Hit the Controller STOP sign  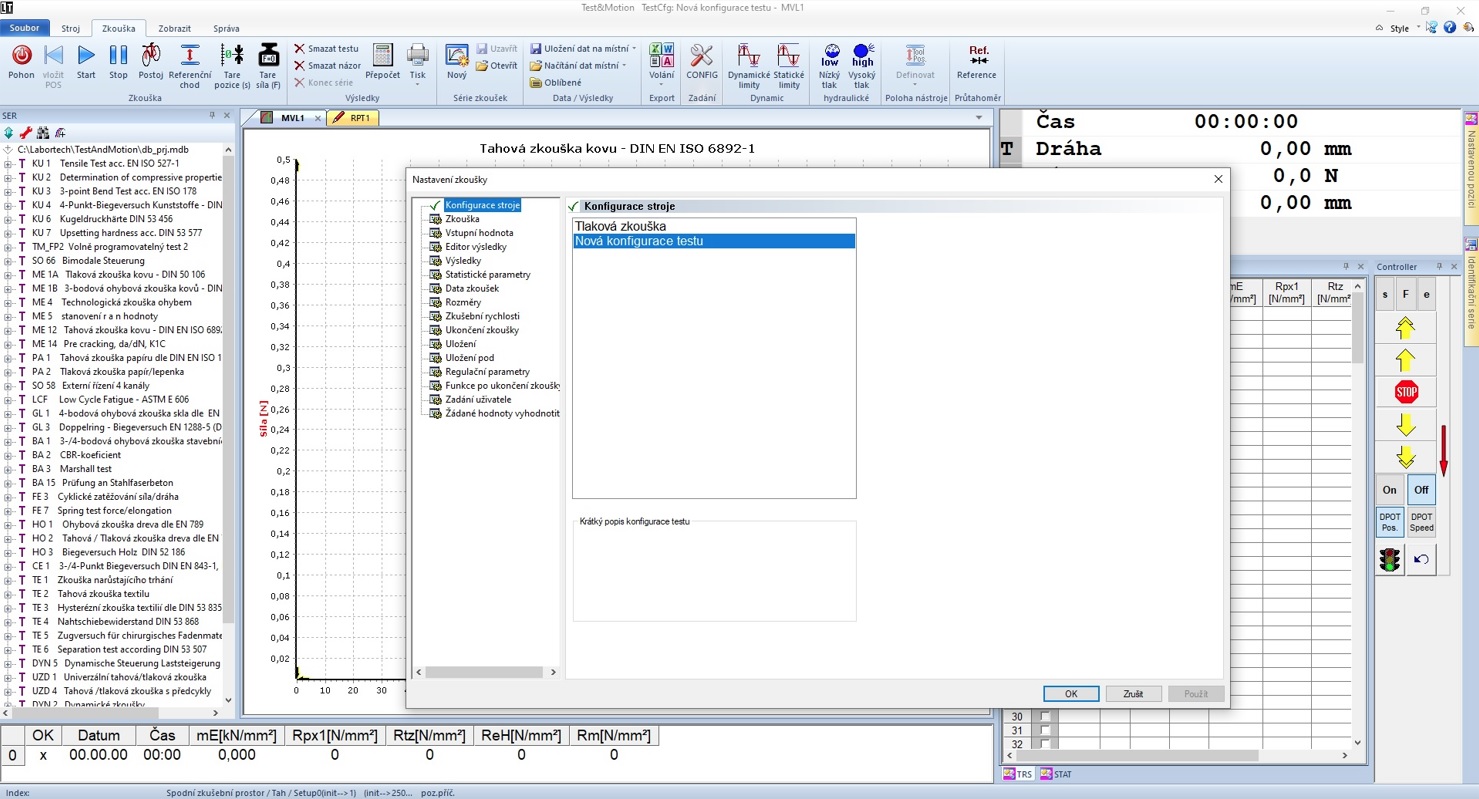pyautogui.click(x=1406, y=392)
